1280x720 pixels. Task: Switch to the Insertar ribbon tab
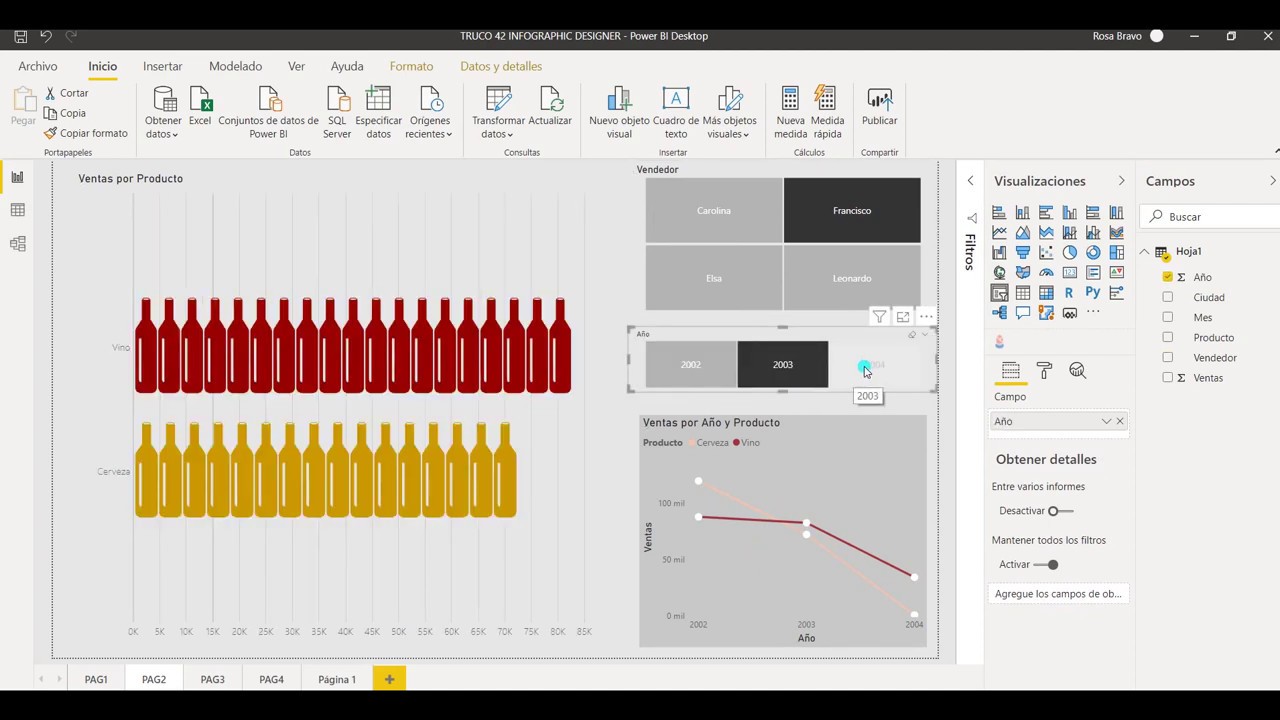pyautogui.click(x=162, y=66)
